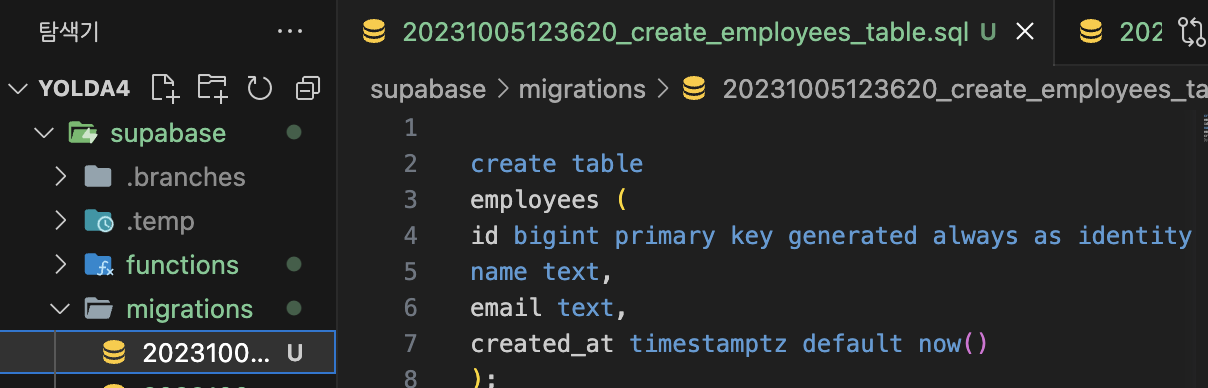Click 'name text,' on line 5
Screen dimensions: 1208x388
[x=541, y=272]
